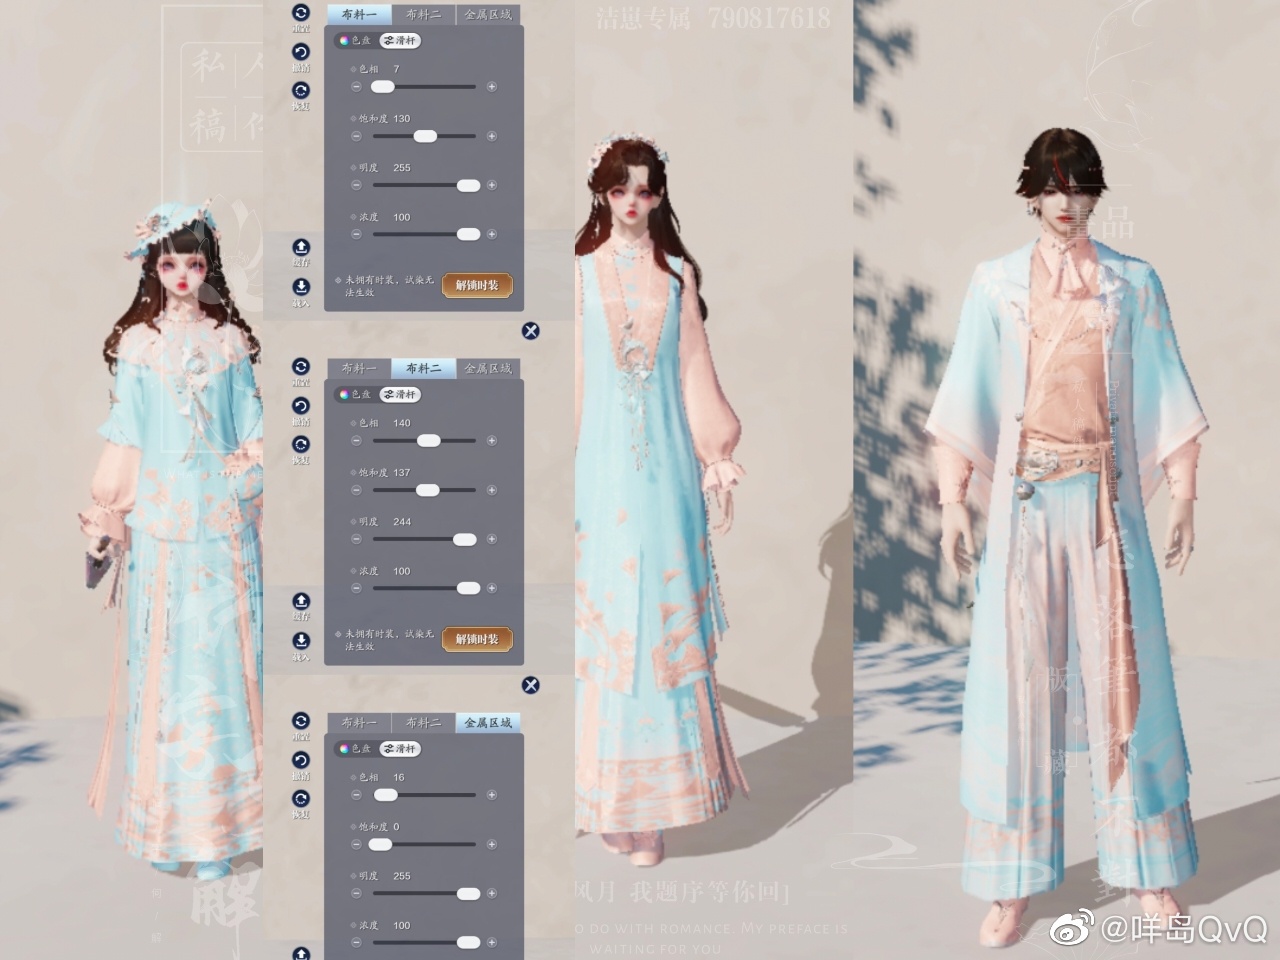The image size is (1280, 960).
Task: Click the upload save icon beside the hue 140 panel
Action: [301, 600]
